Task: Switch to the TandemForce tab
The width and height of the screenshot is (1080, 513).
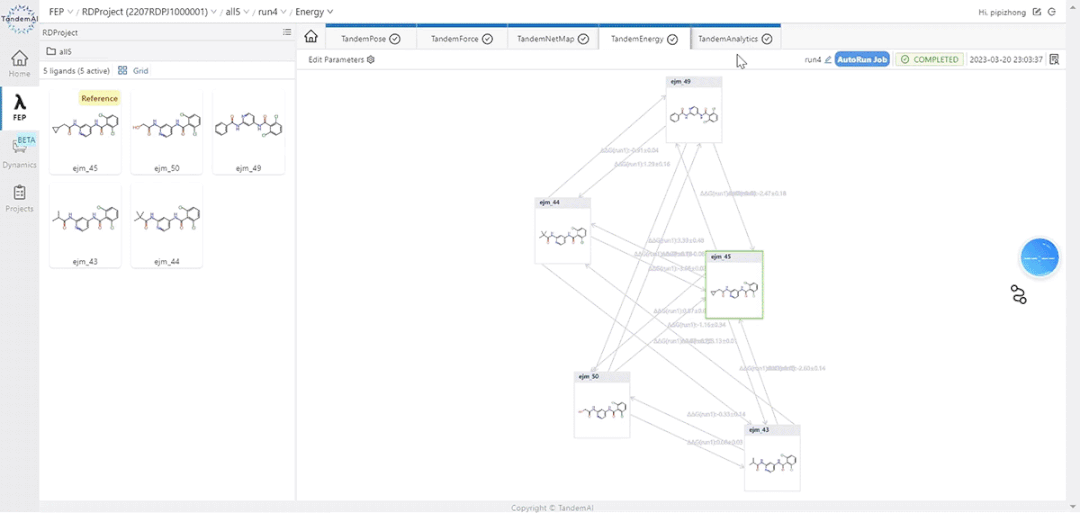Action: click(461, 39)
